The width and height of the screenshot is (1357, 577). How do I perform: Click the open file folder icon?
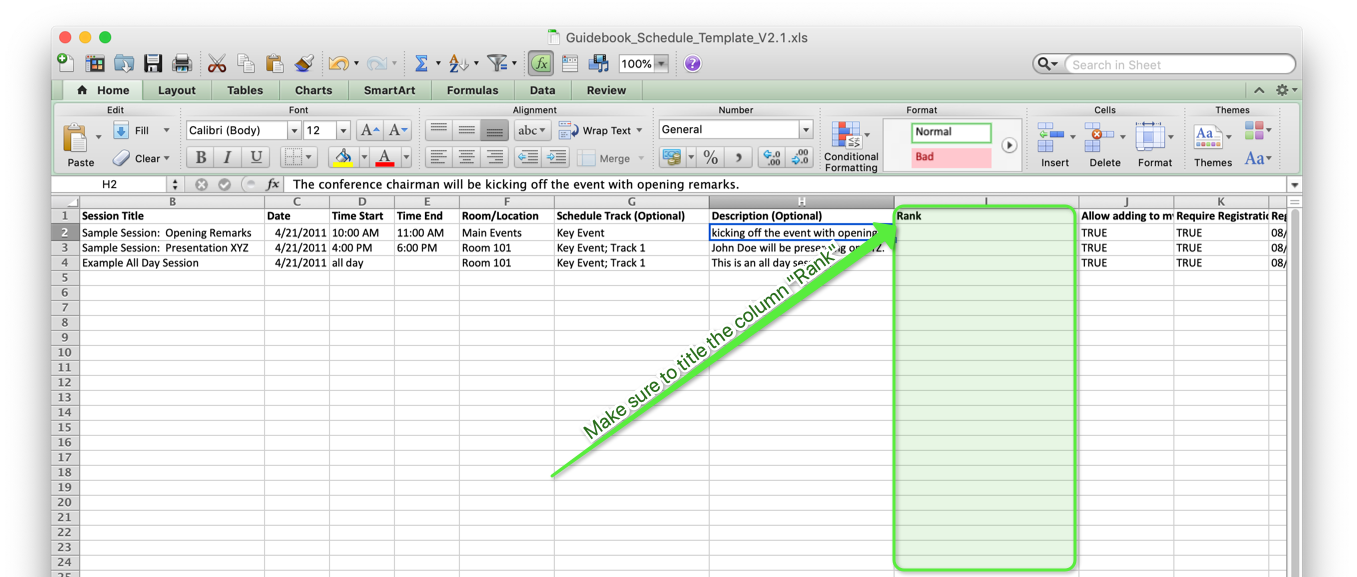pos(124,64)
